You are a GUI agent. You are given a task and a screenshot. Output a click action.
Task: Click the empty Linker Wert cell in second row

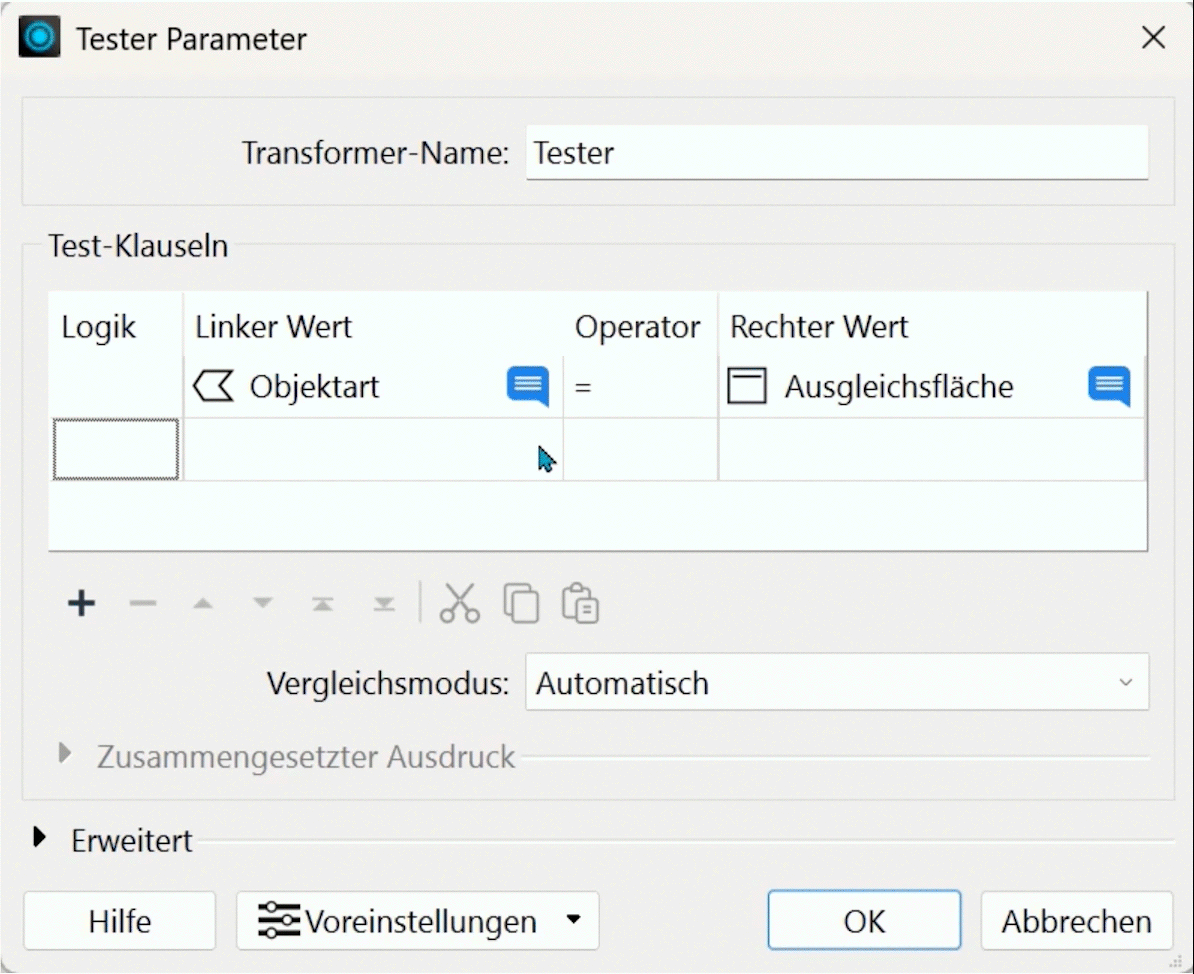pos(373,449)
